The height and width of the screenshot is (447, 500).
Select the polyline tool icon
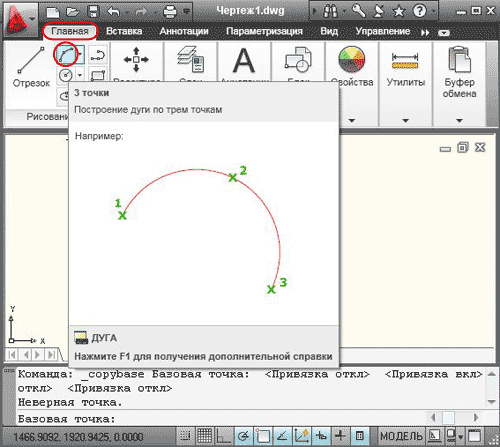98,55
